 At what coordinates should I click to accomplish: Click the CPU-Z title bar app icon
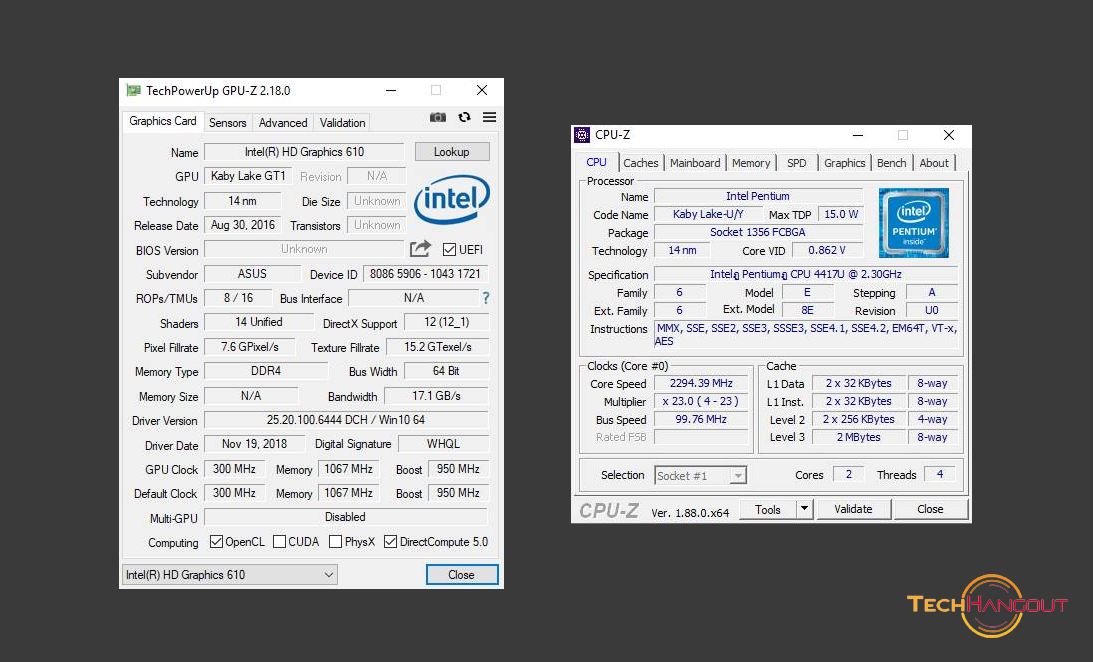[x=582, y=135]
